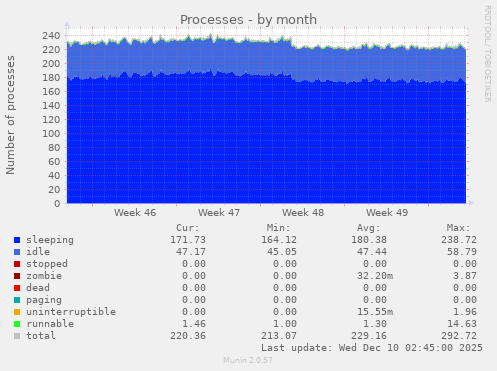
Task: Click runnable average value 1.30
Action: tap(375, 324)
